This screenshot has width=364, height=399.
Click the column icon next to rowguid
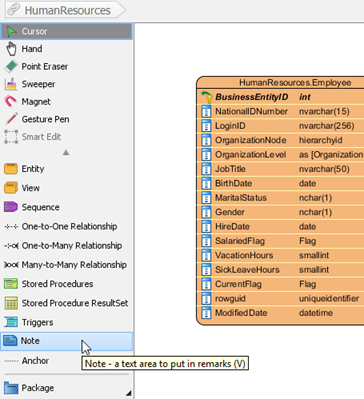[x=206, y=298]
